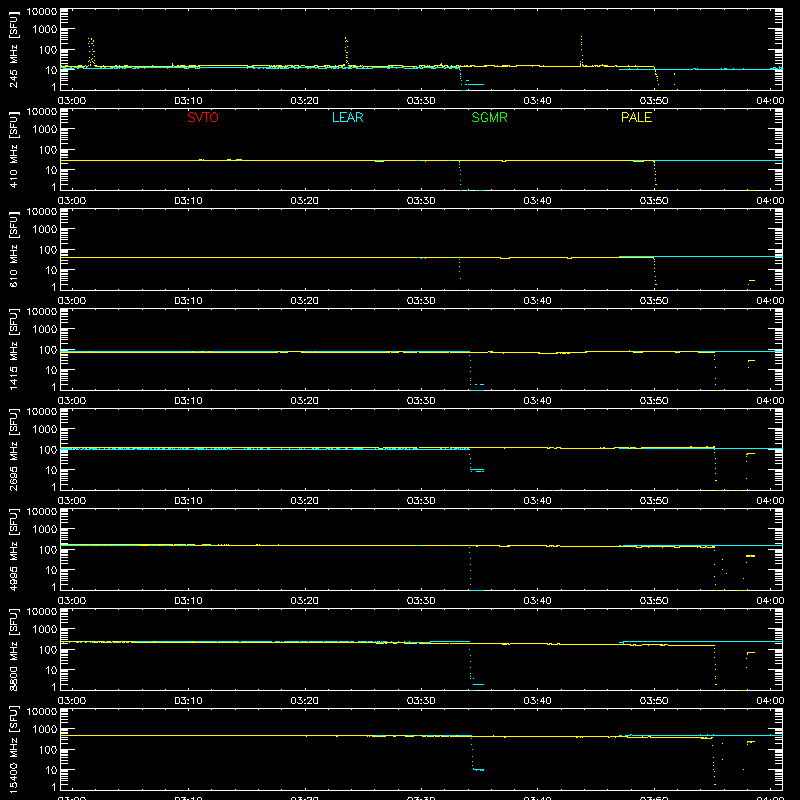Click the 100 tick on 15400 MHz axis
Viewport: 800px width, 800px height.
pos(48,749)
